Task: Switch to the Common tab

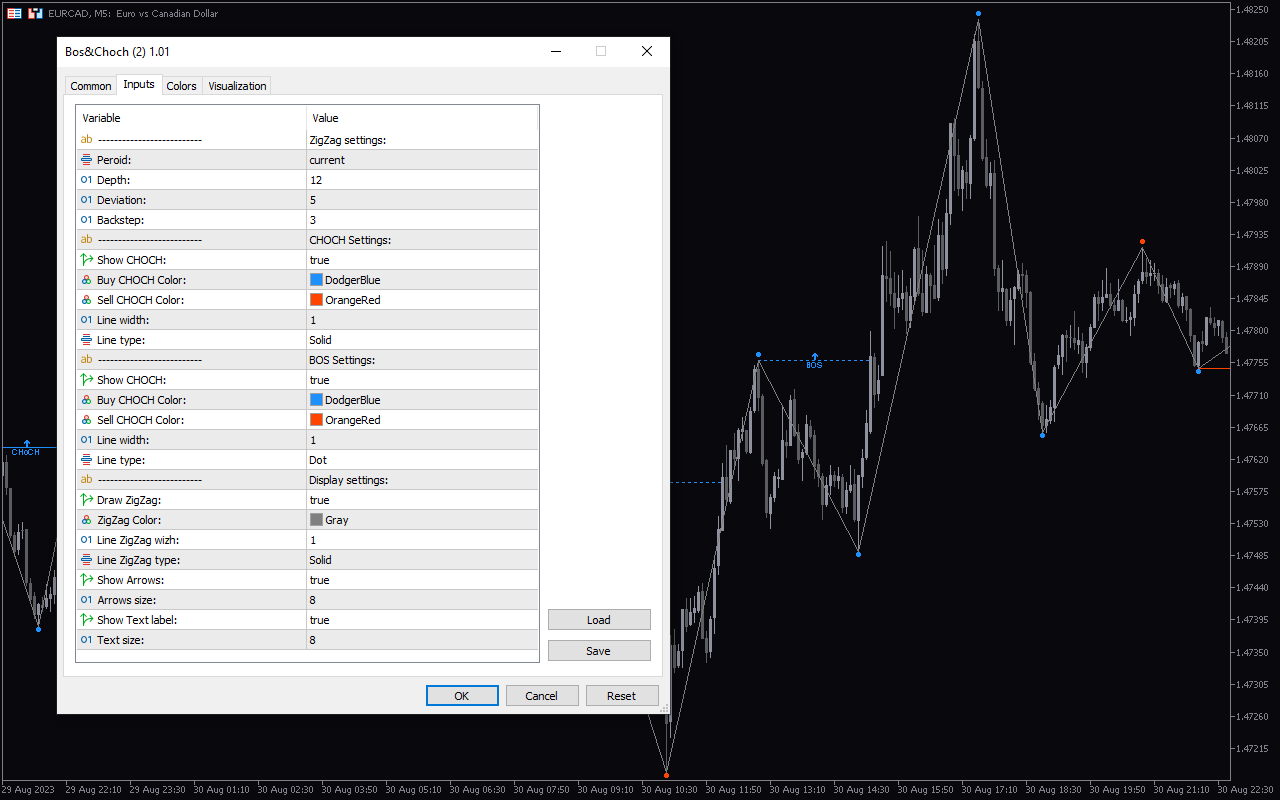Action: pyautogui.click(x=91, y=86)
